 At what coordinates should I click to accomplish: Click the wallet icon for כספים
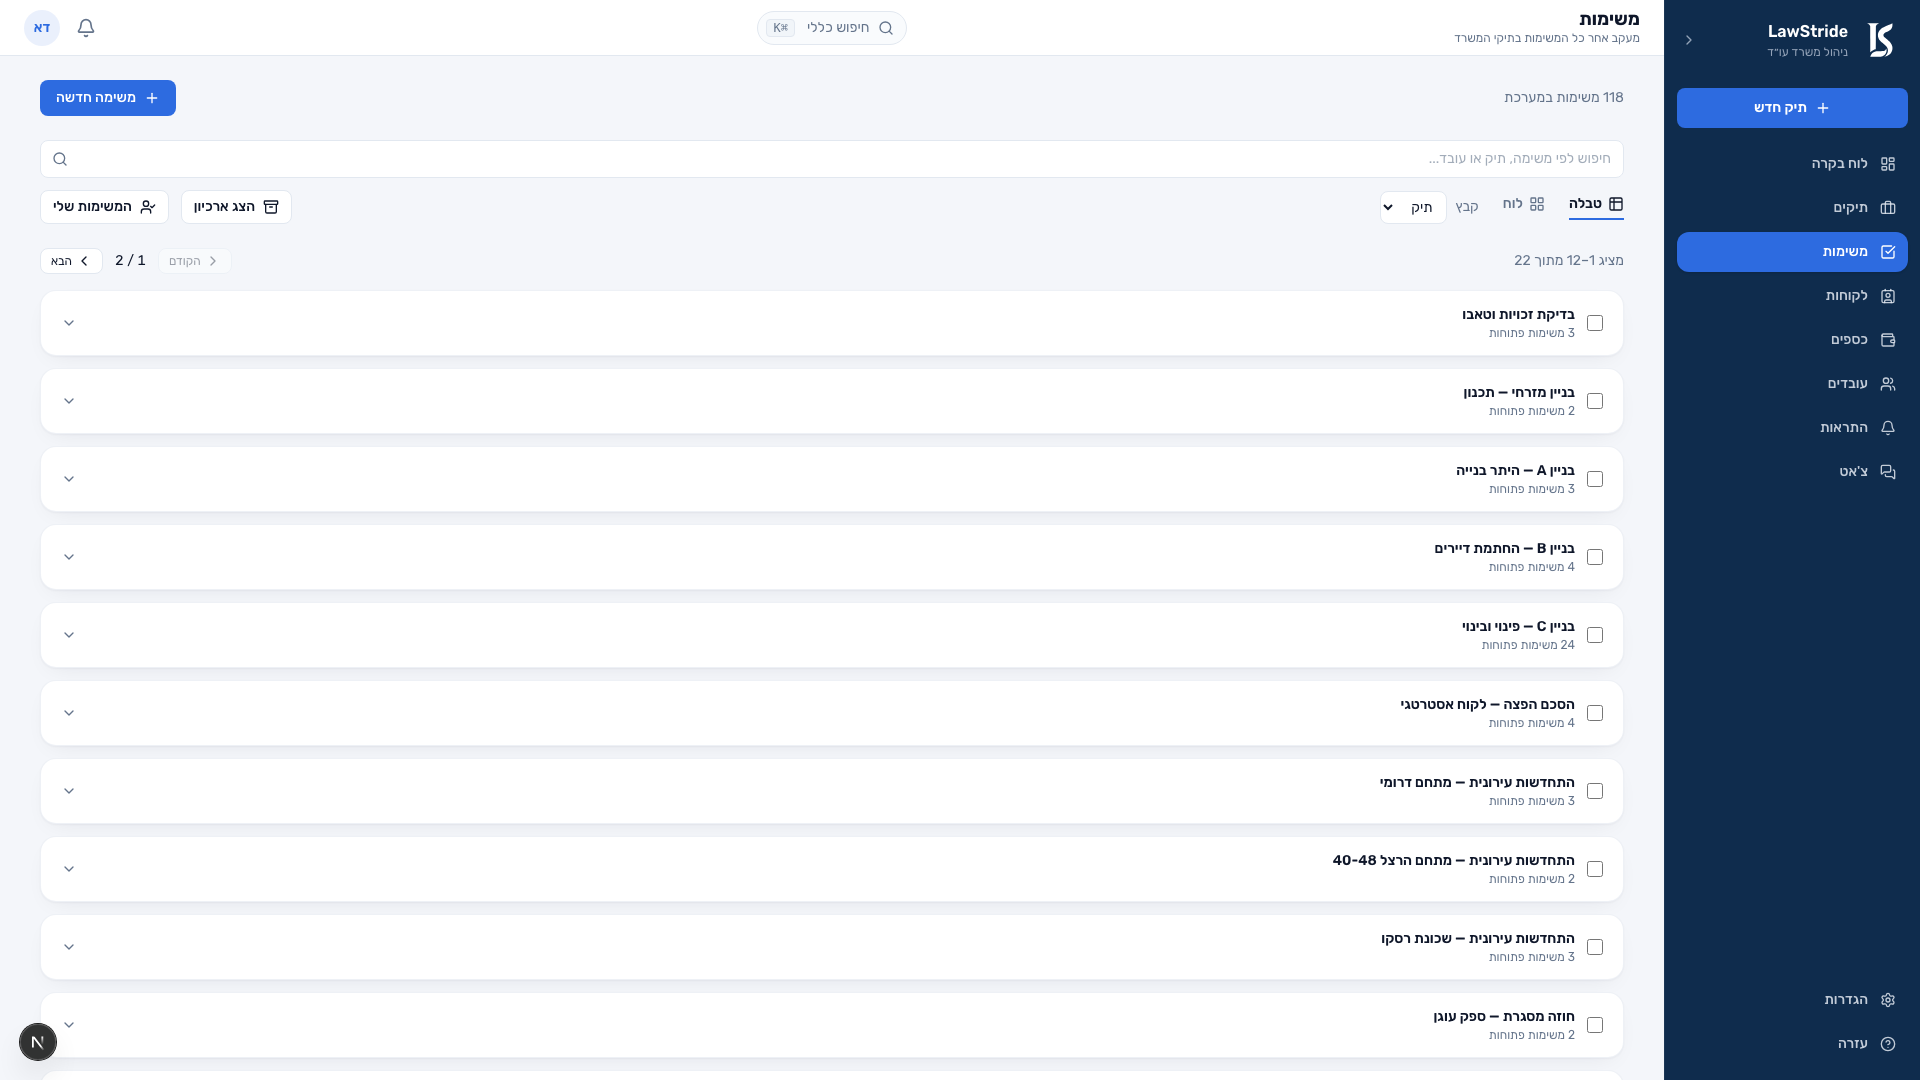tap(1888, 340)
